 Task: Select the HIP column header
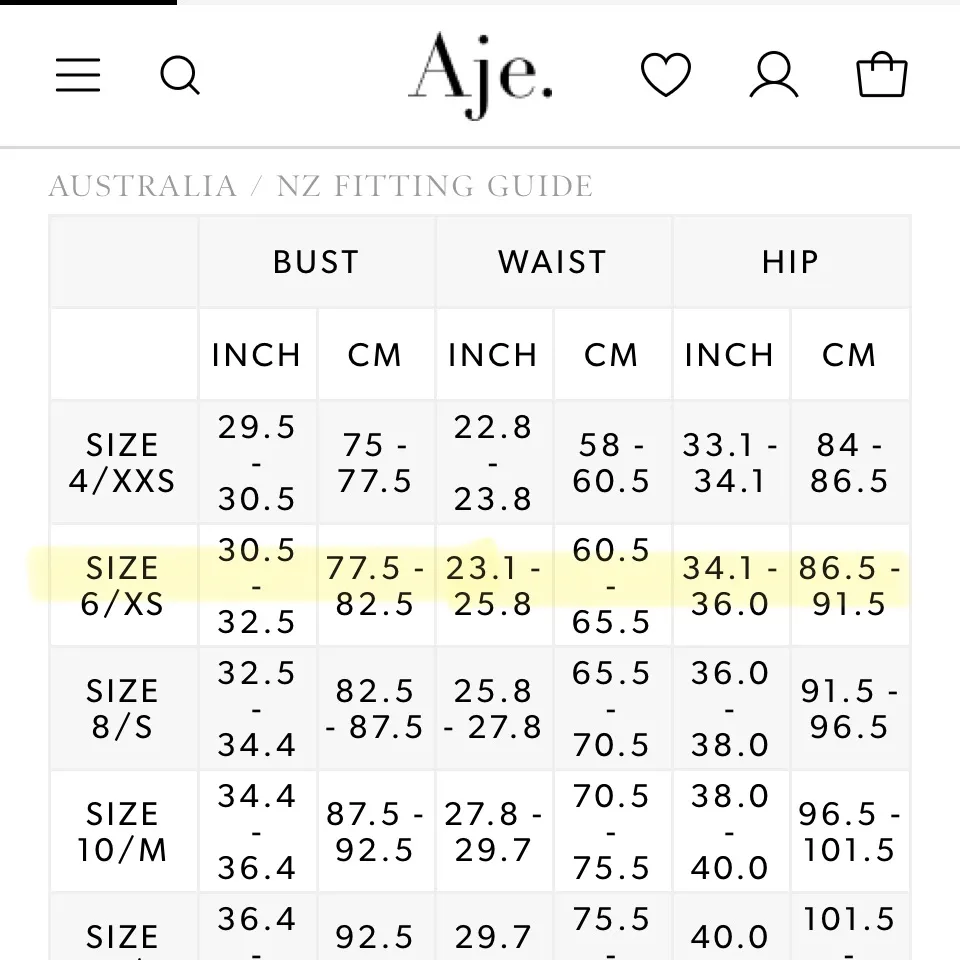click(x=790, y=262)
